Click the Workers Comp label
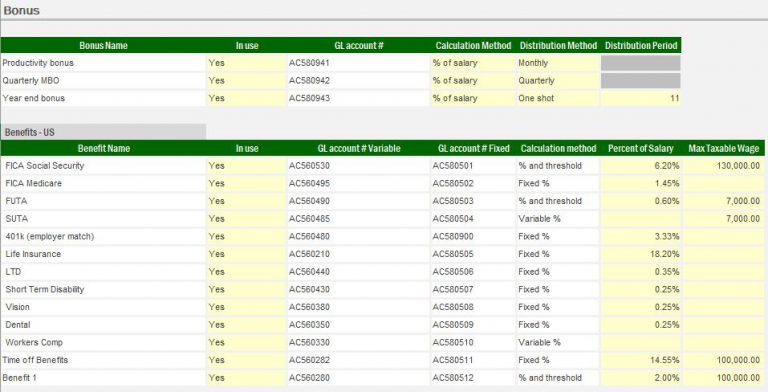768x392 pixels. pos(34,342)
